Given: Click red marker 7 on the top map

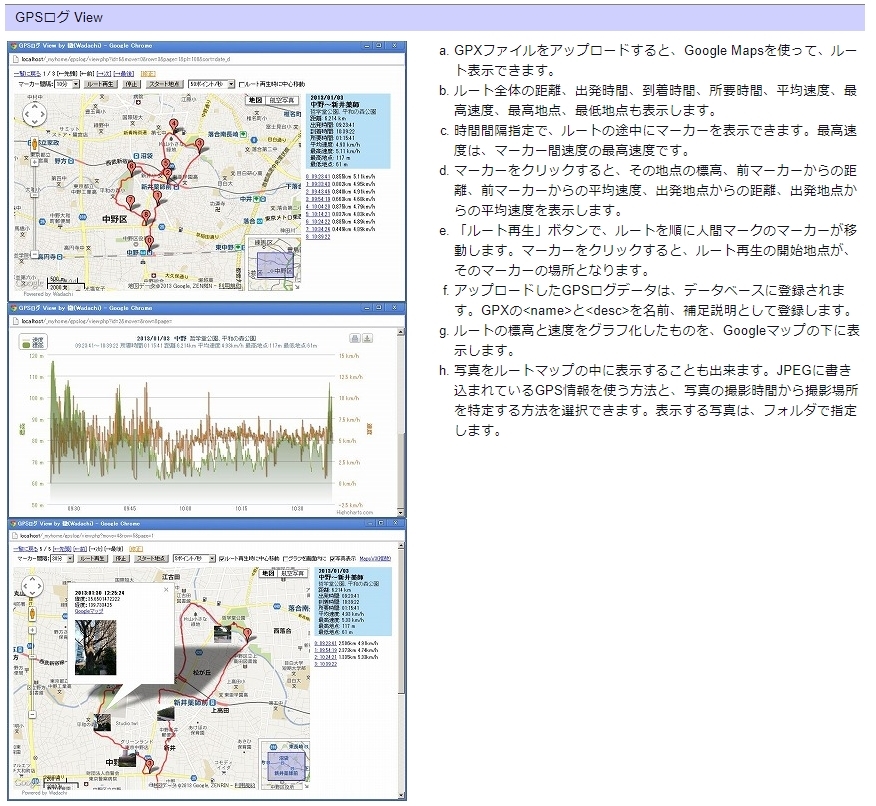Looking at the screenshot, I should coord(131,202).
